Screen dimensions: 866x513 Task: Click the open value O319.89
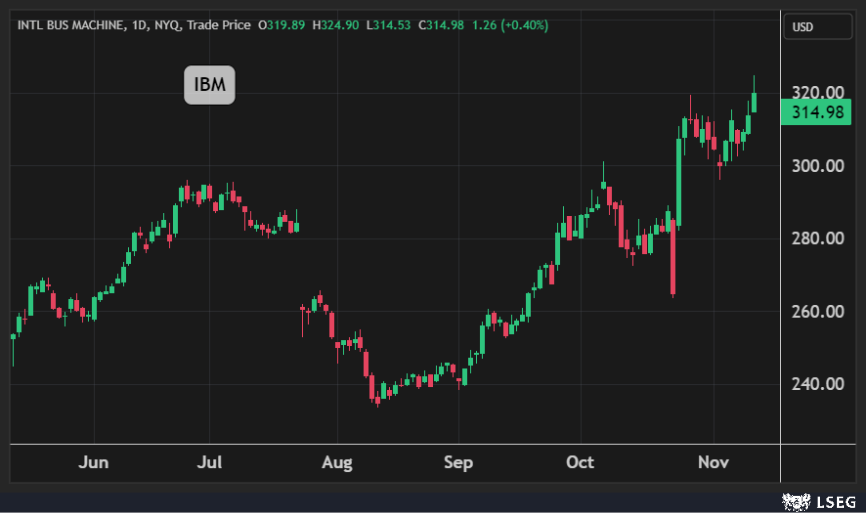(282, 25)
